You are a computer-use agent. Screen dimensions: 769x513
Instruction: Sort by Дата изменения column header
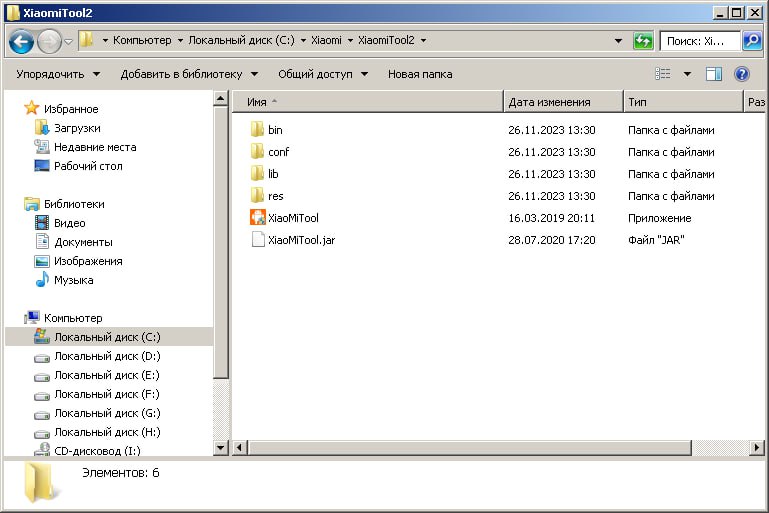tap(564, 102)
